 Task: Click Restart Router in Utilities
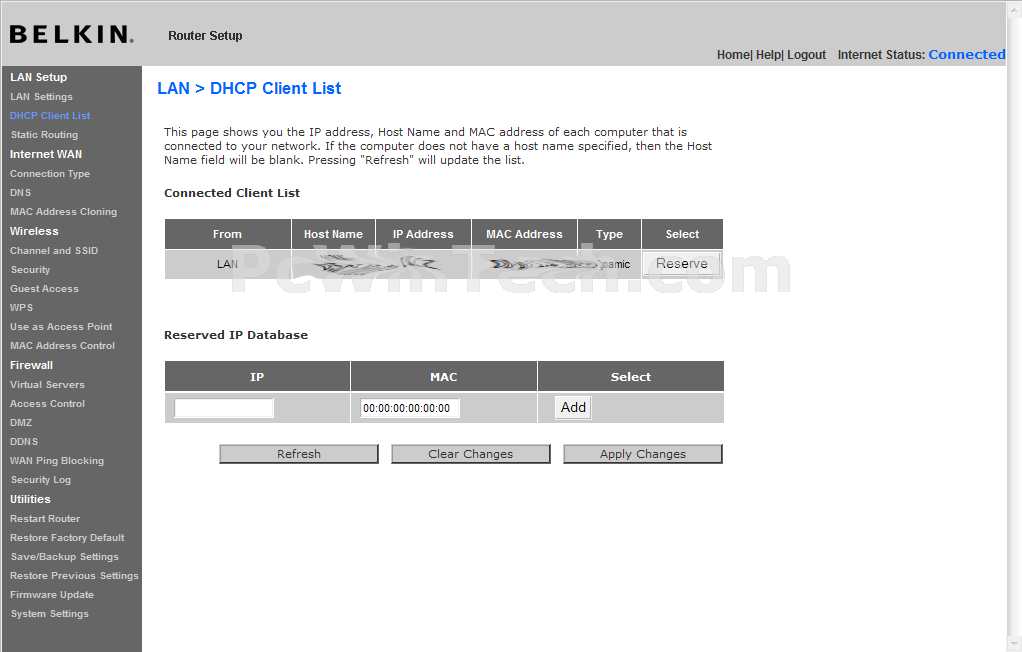click(45, 518)
